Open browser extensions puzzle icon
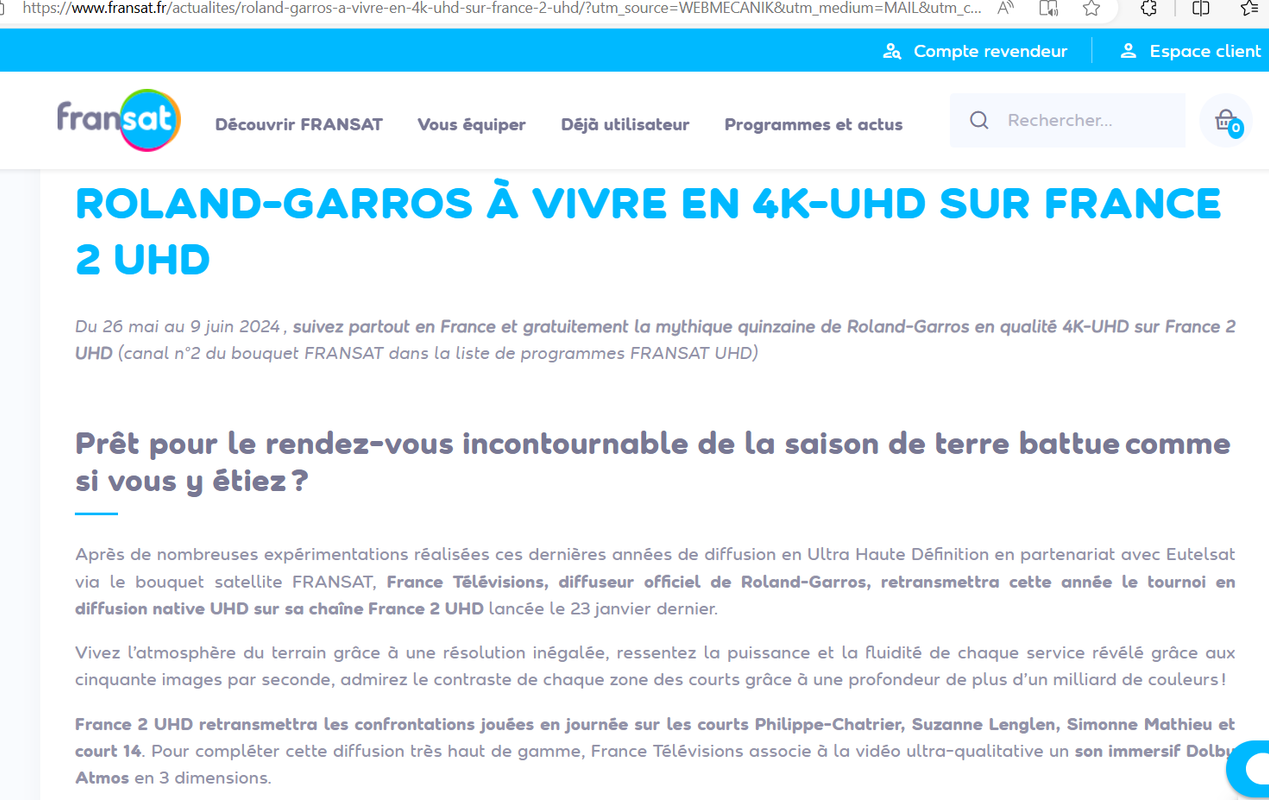This screenshot has width=1269, height=800. 1148,8
